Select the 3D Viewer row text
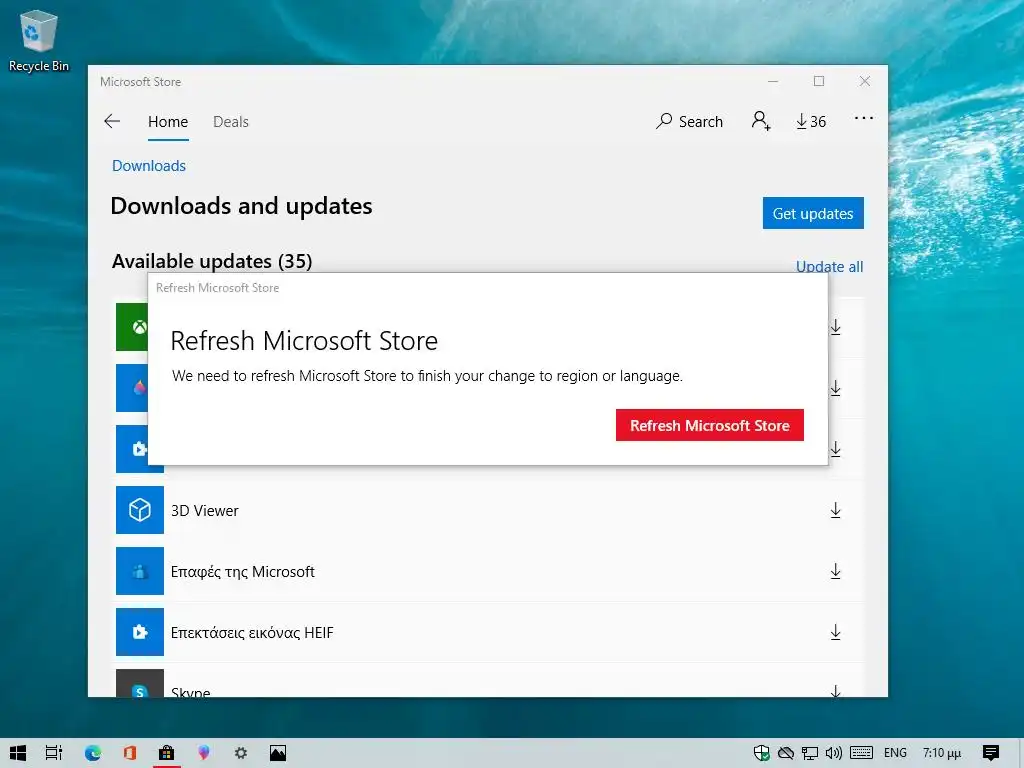 tap(204, 511)
